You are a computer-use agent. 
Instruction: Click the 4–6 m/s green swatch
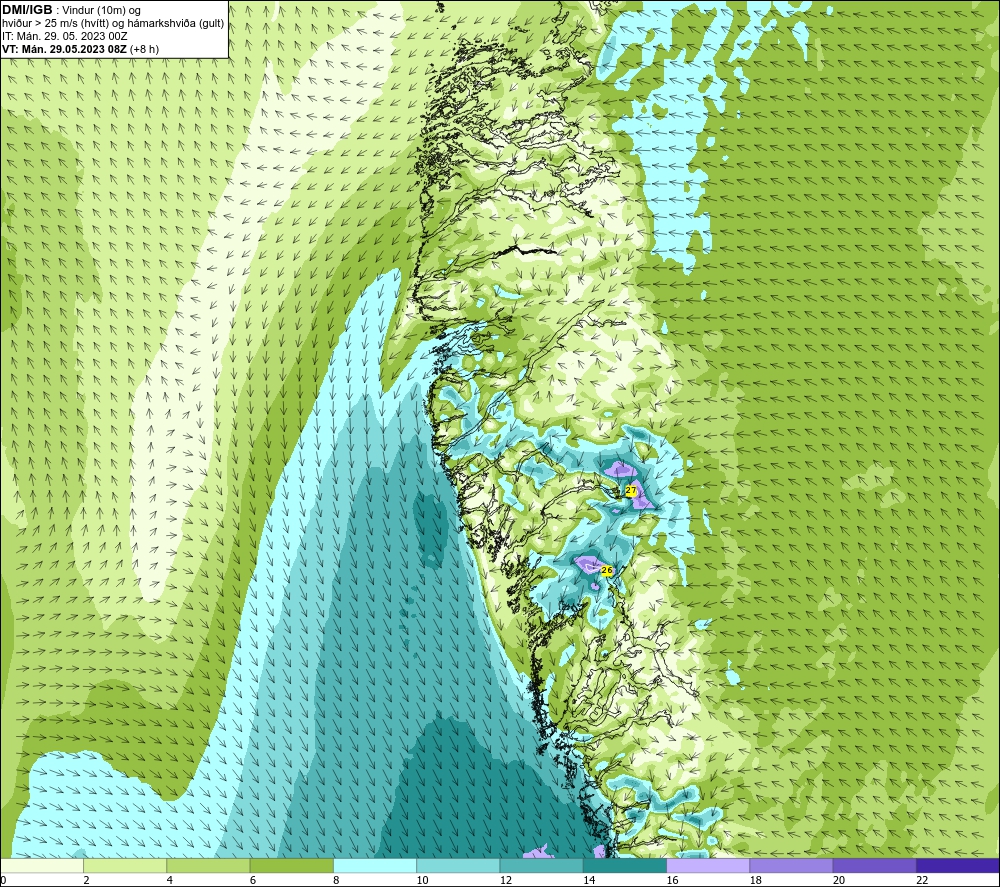208,865
